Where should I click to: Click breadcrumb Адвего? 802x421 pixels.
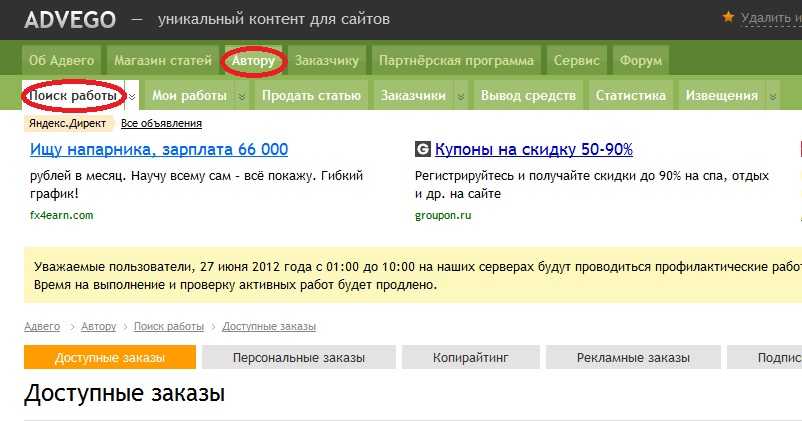point(42,326)
